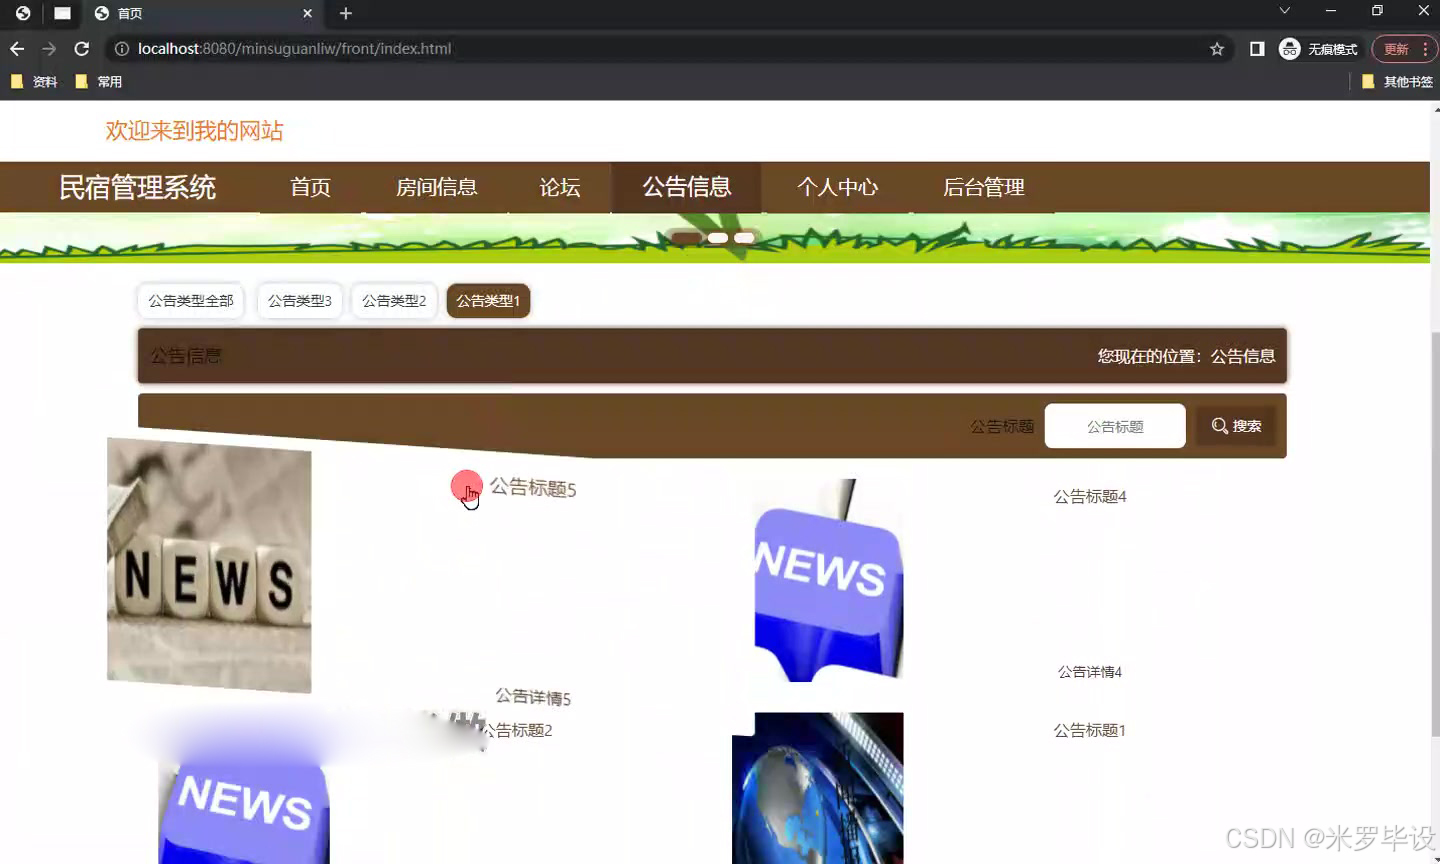Switch to the 论坛 menu item
Viewport: 1440px width, 864px height.
click(559, 187)
